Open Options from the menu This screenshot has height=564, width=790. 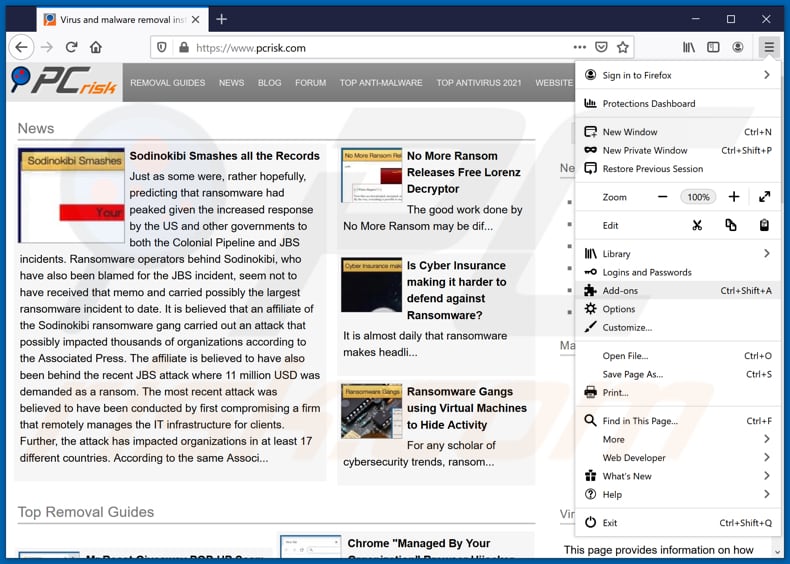tap(678, 309)
